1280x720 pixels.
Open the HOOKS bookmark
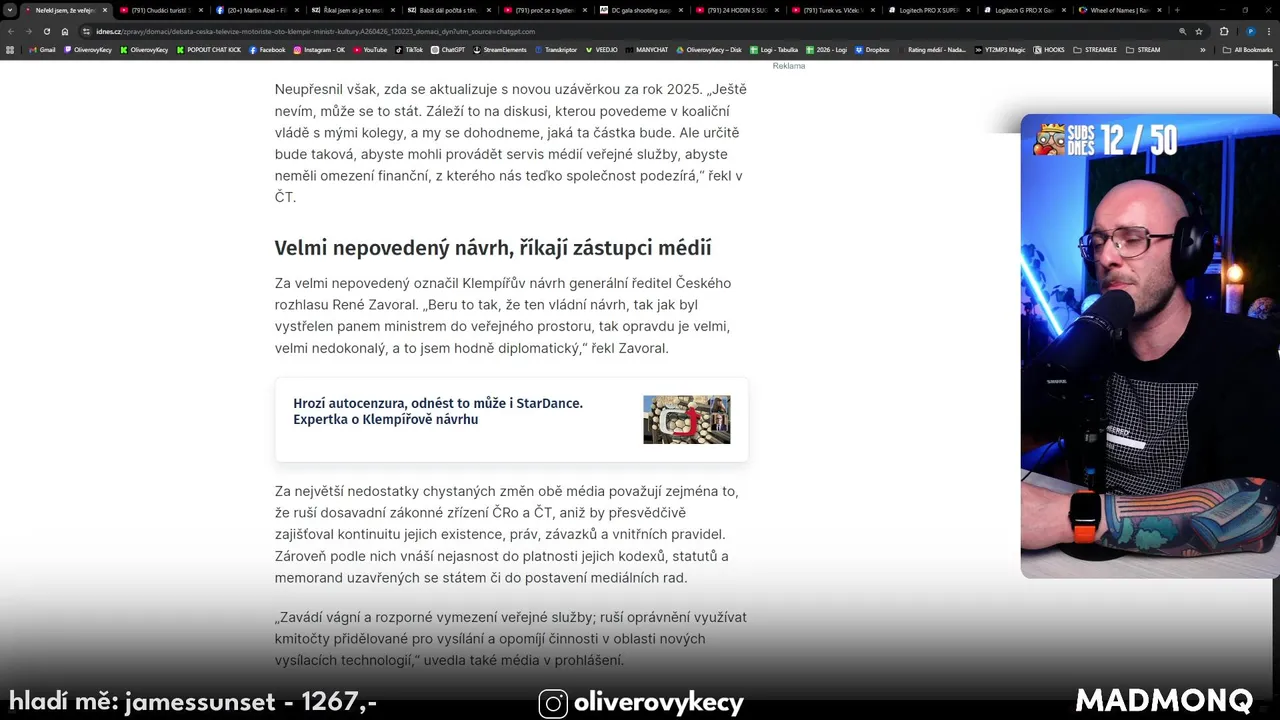1048,50
